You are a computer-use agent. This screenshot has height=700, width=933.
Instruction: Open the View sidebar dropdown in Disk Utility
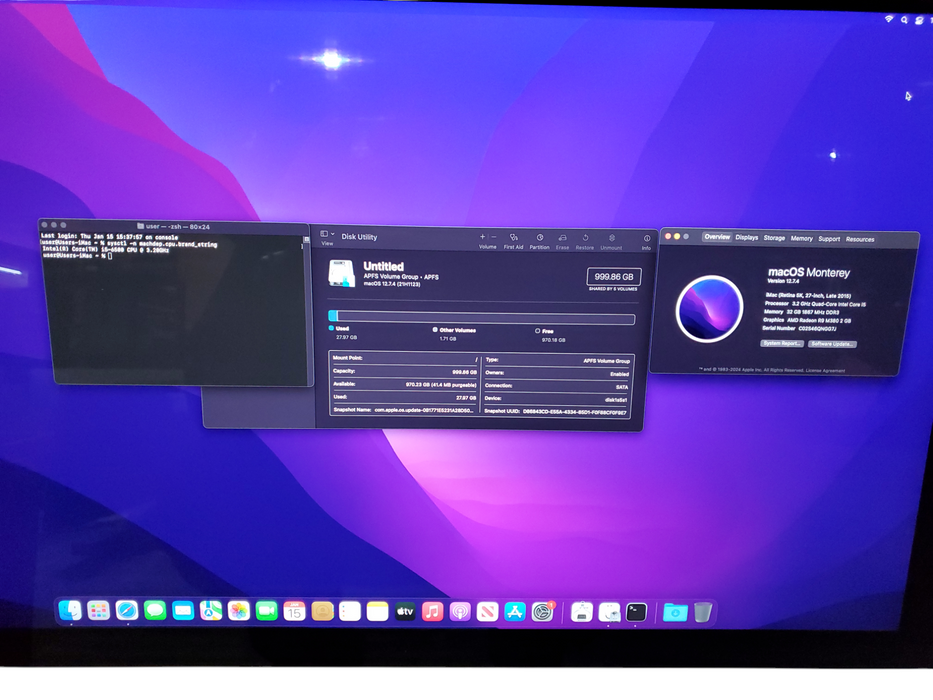tap(327, 235)
